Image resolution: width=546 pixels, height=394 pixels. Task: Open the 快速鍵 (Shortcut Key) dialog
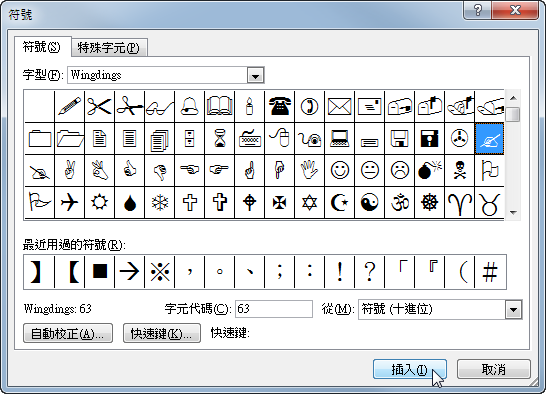(162, 333)
